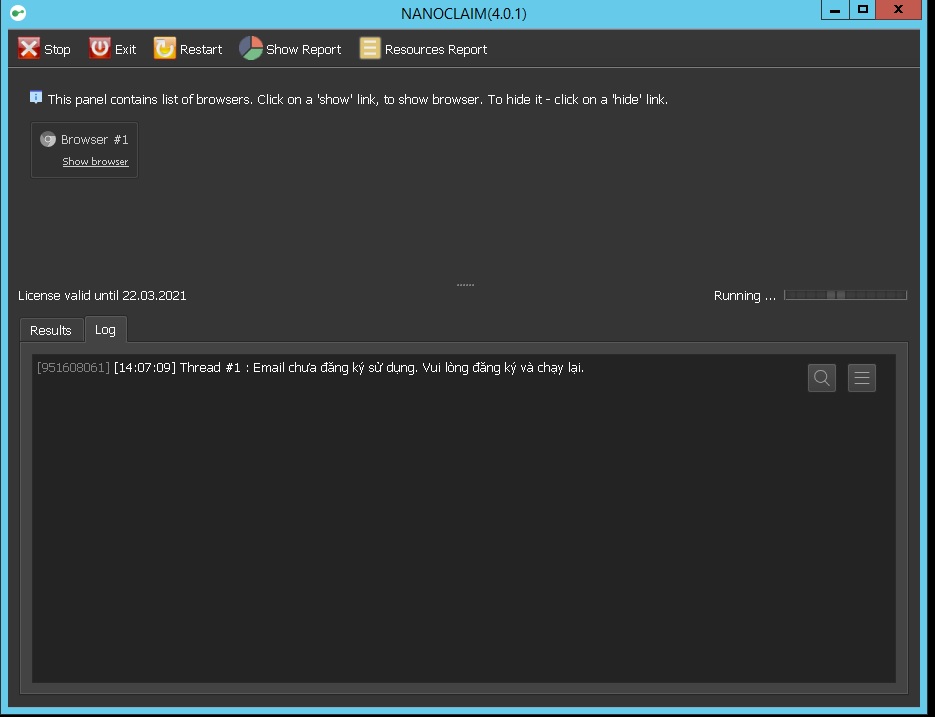This screenshot has height=717, width=935.
Task: Close the NANOCLAIM window
Action: pos(899,10)
